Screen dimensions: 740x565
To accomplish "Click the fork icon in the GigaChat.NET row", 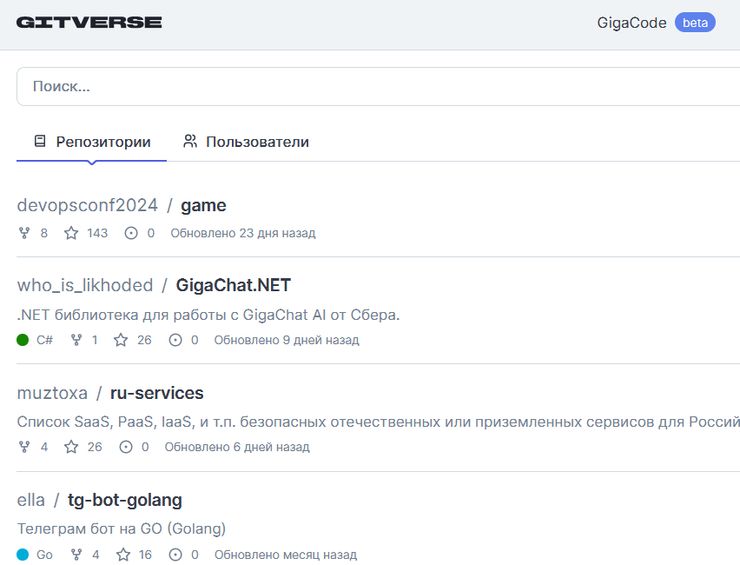I will (x=76, y=340).
